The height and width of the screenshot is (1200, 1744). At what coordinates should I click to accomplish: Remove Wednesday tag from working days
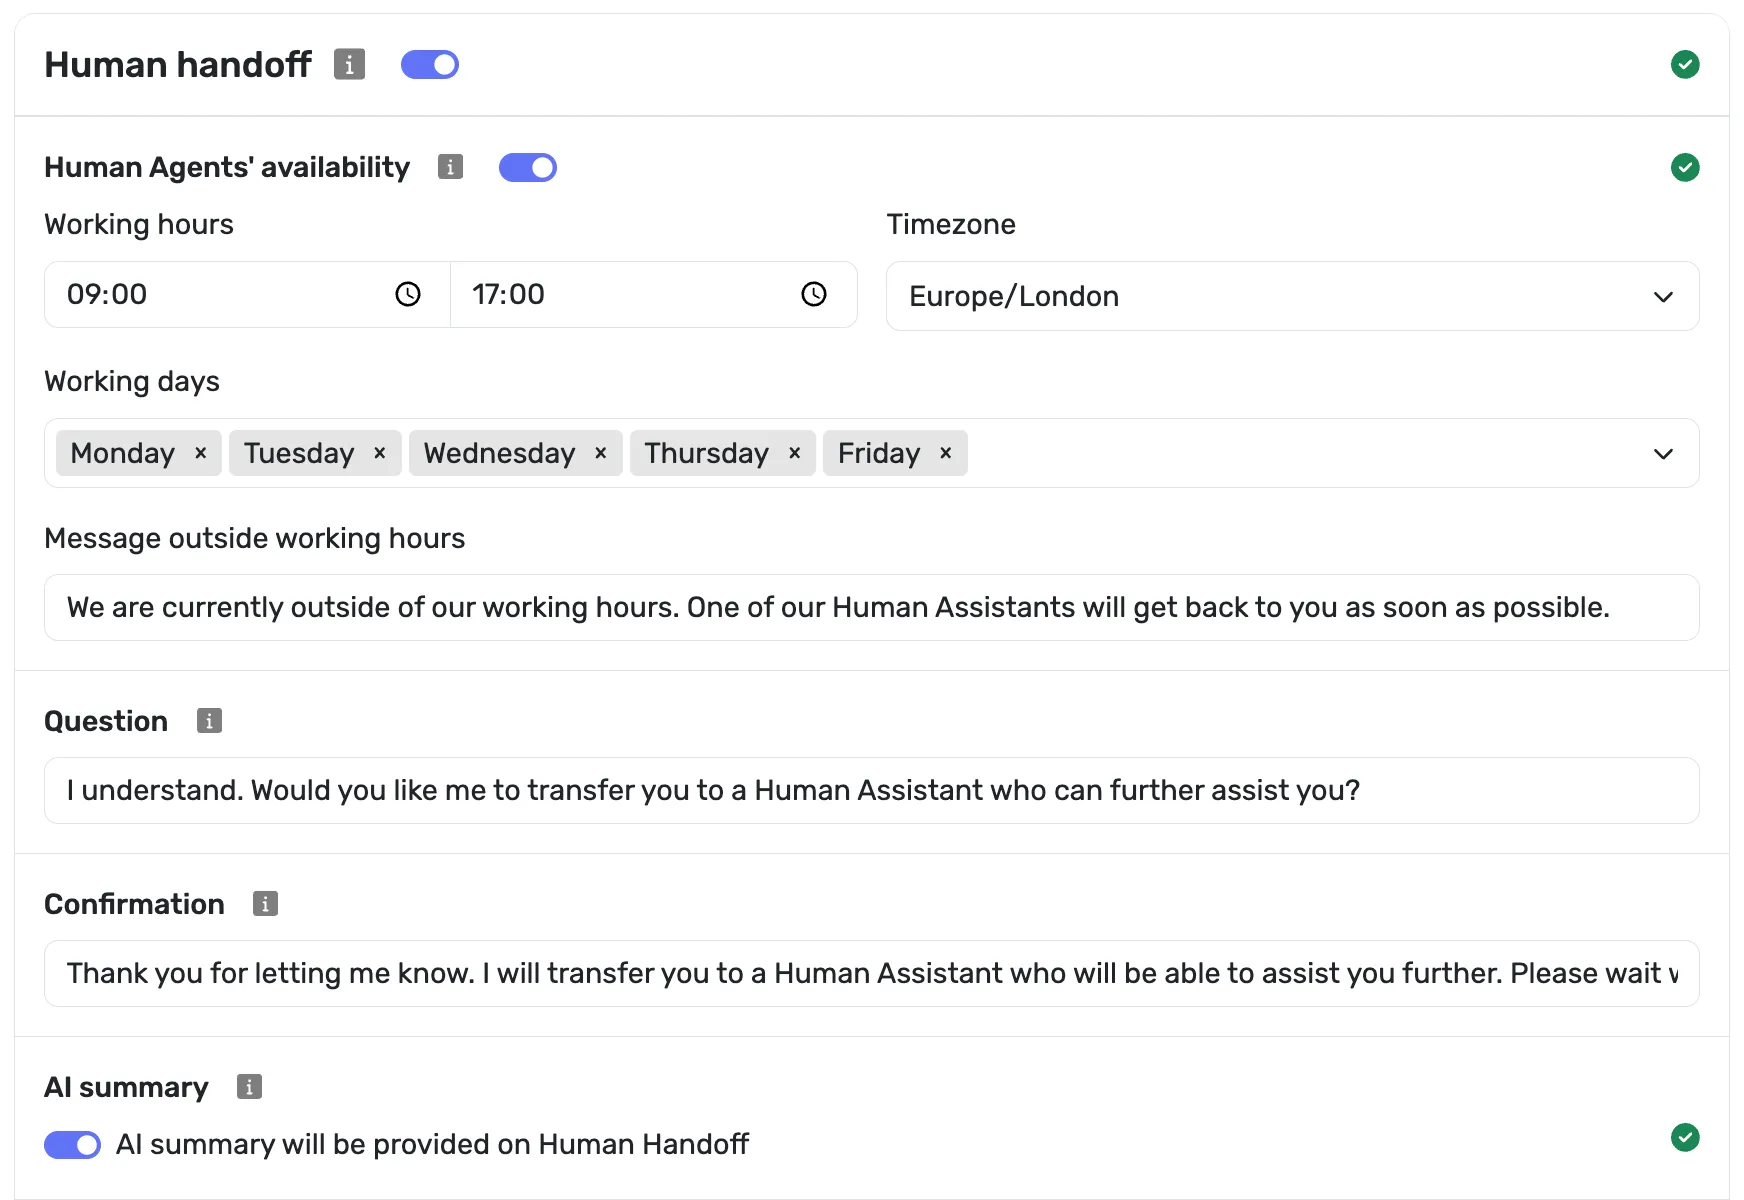[x=601, y=453]
